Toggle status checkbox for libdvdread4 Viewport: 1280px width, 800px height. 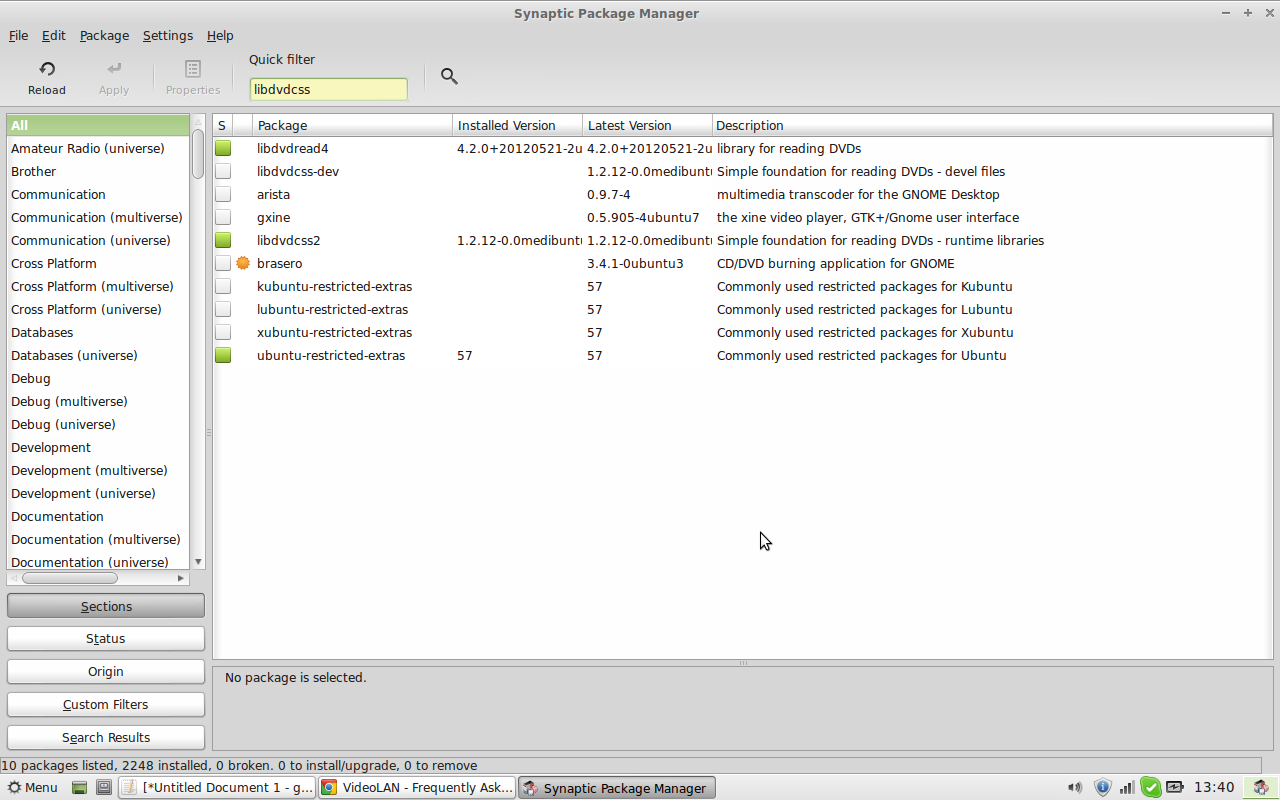[x=223, y=148]
